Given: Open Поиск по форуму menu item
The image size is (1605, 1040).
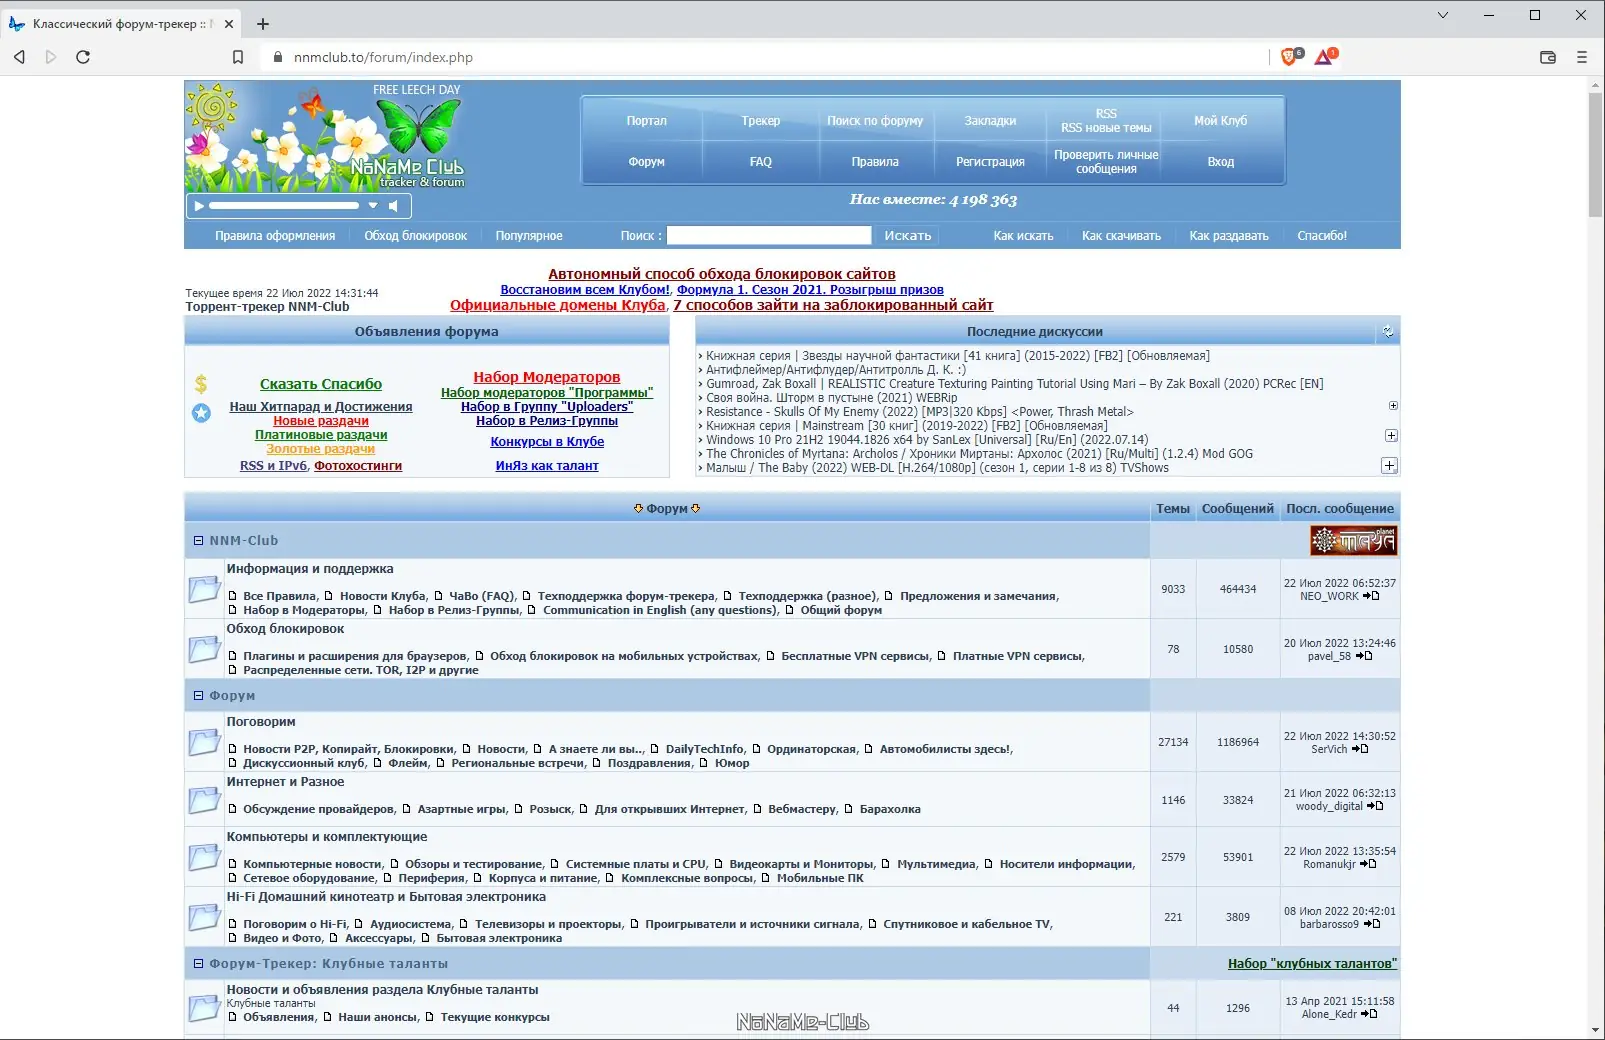Looking at the screenshot, I should 875,120.
